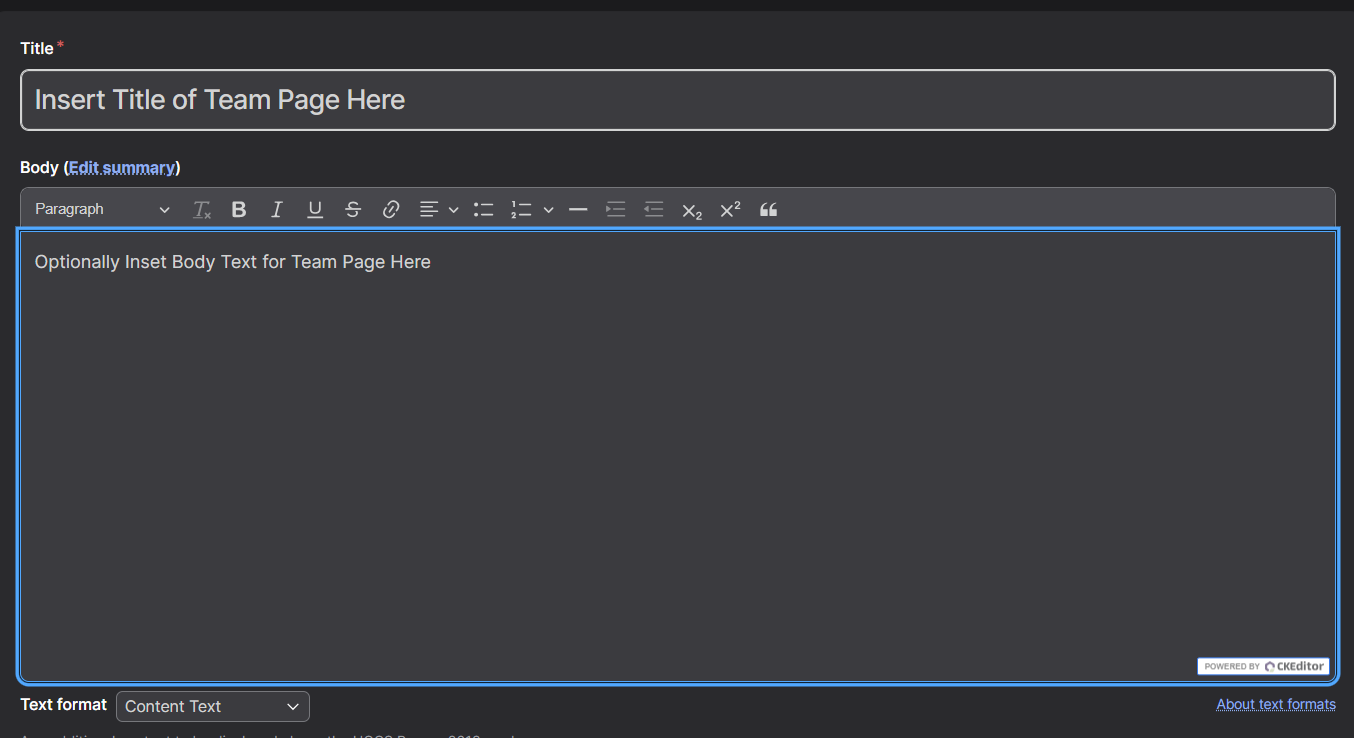Insert a horizontal line

click(578, 210)
